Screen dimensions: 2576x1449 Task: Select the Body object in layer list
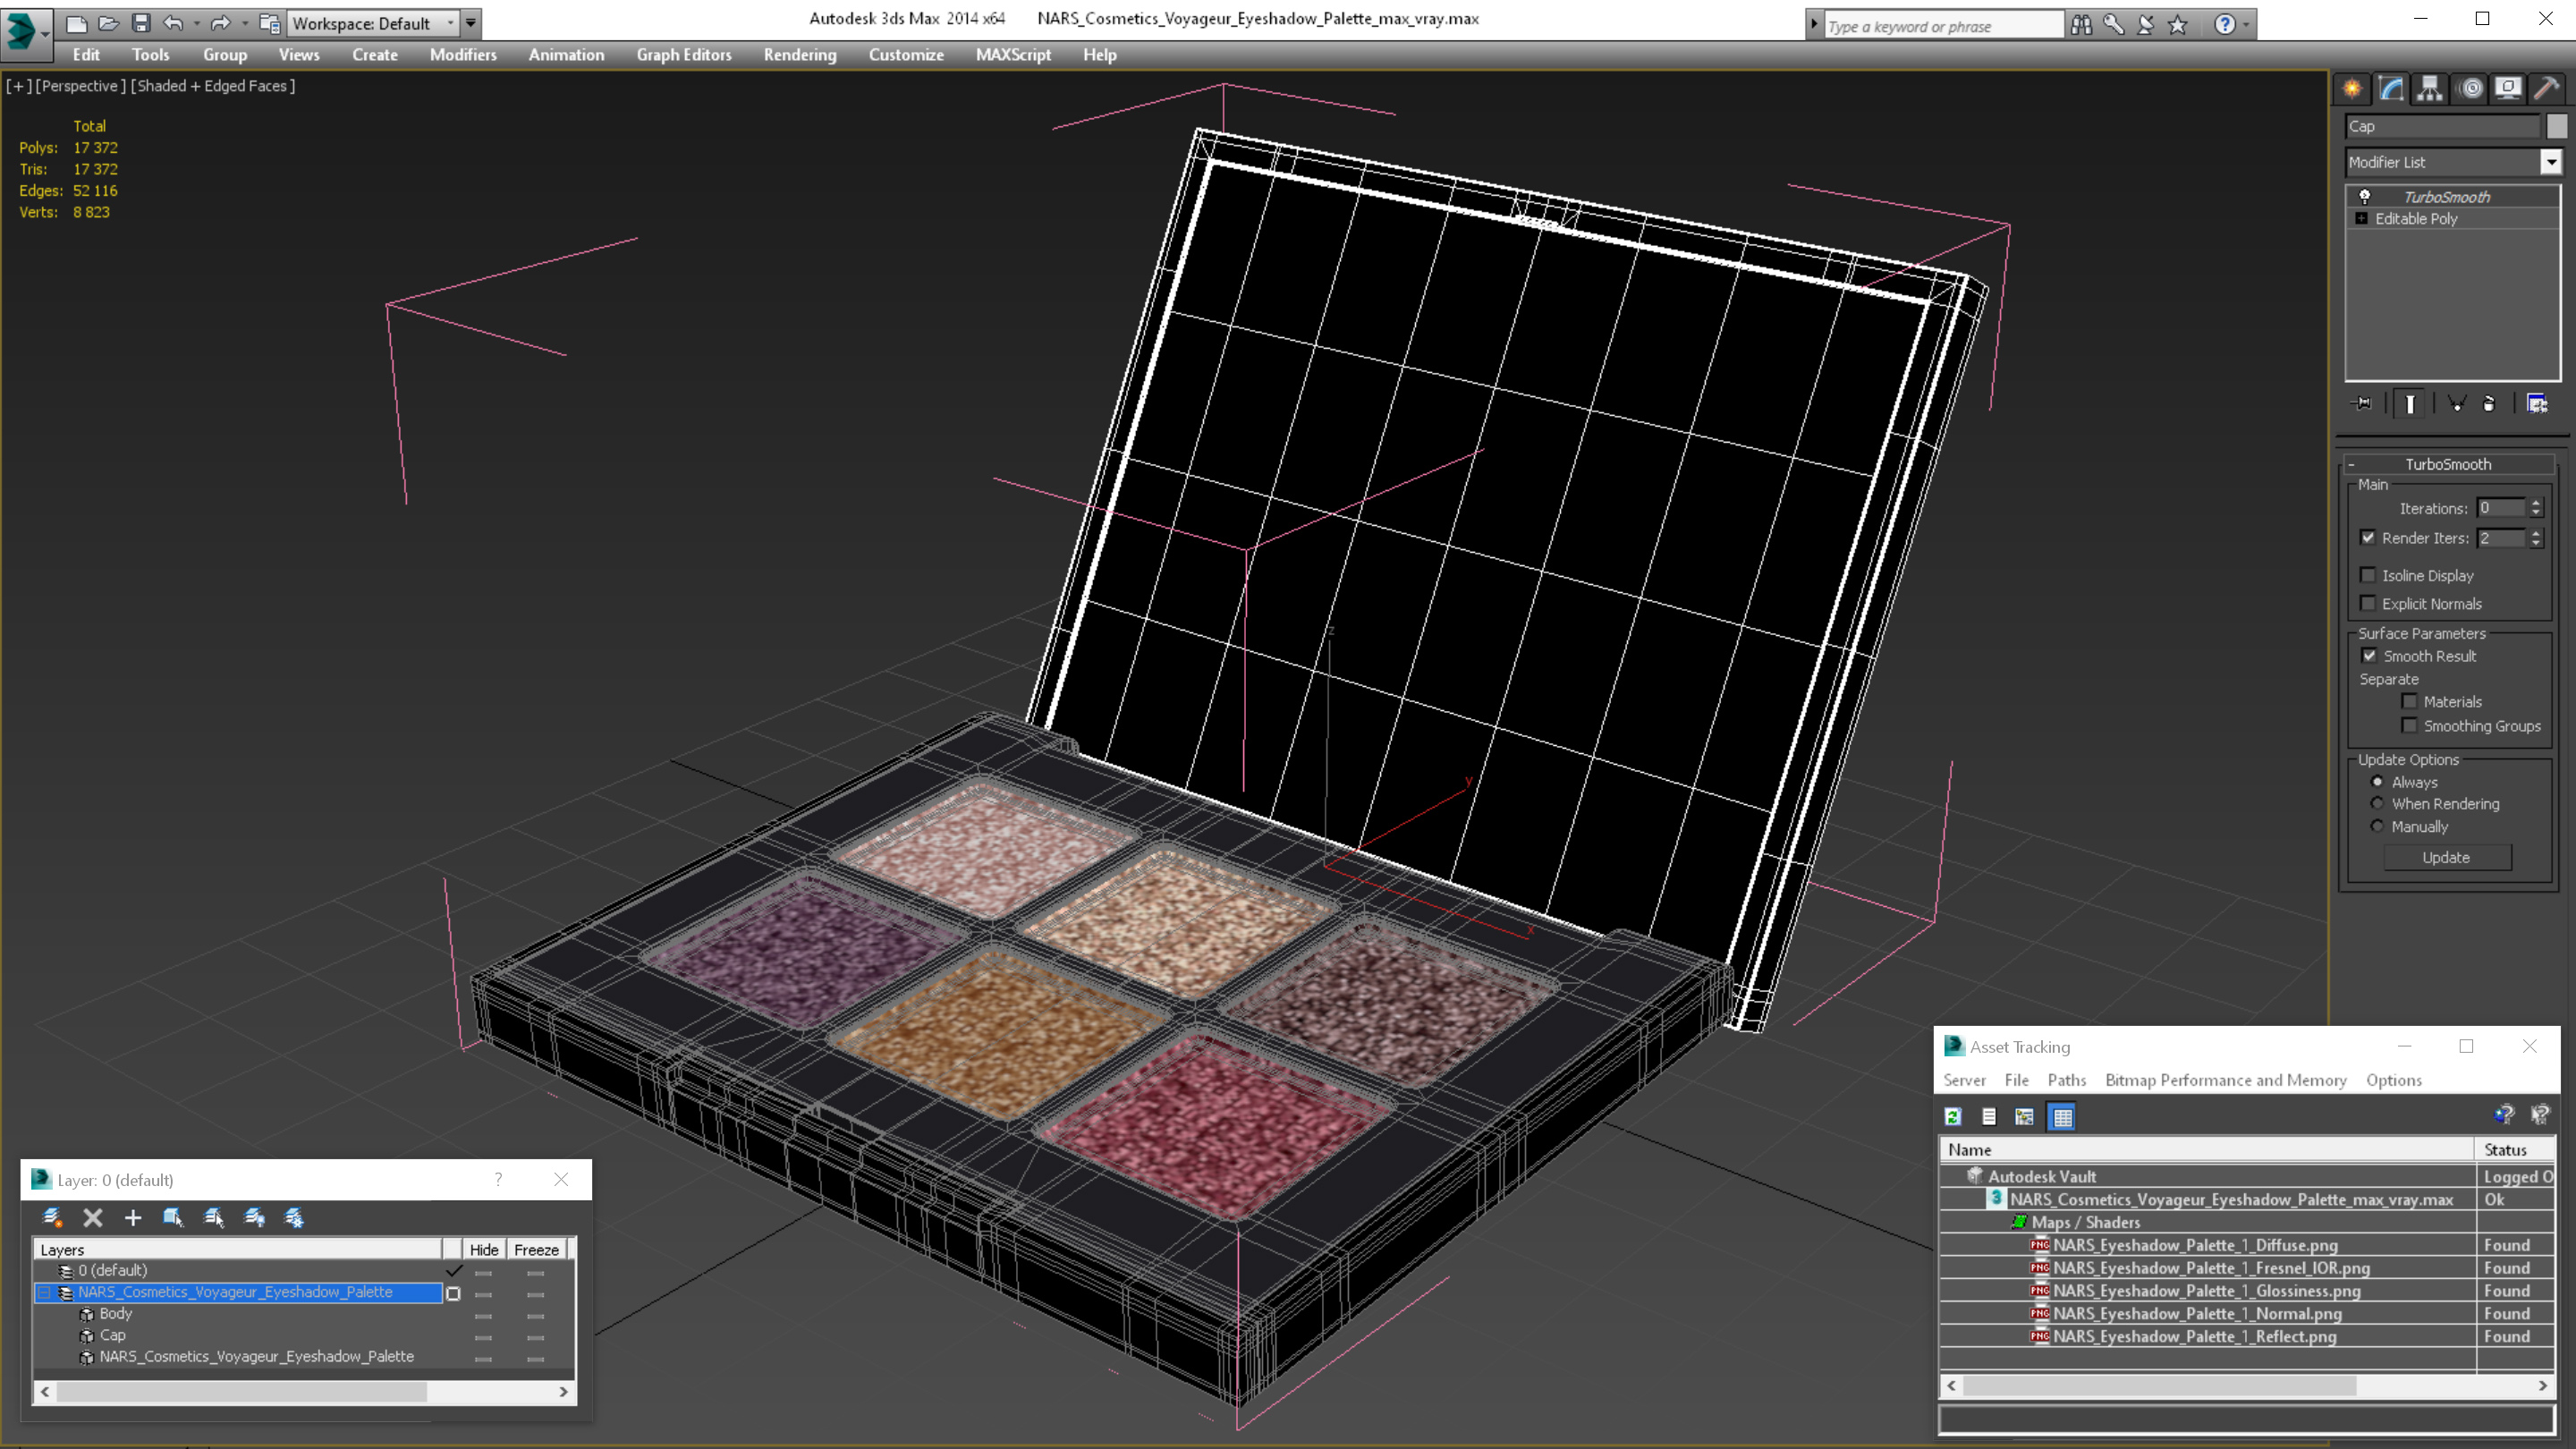pyautogui.click(x=115, y=1314)
